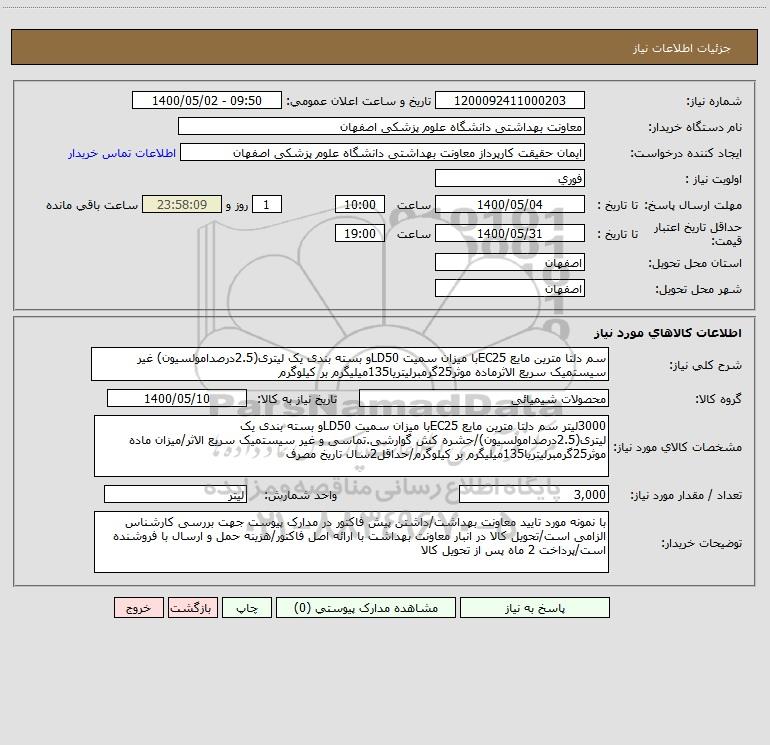Click the تعداد / مقدار مورد نیاز label
Viewport: 770px width, 745px height.
686,495
